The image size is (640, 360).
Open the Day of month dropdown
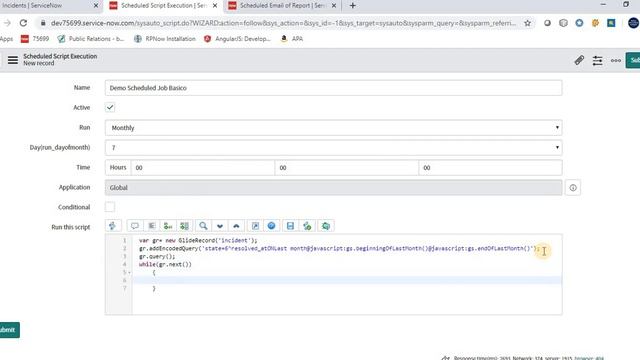pos(333,147)
